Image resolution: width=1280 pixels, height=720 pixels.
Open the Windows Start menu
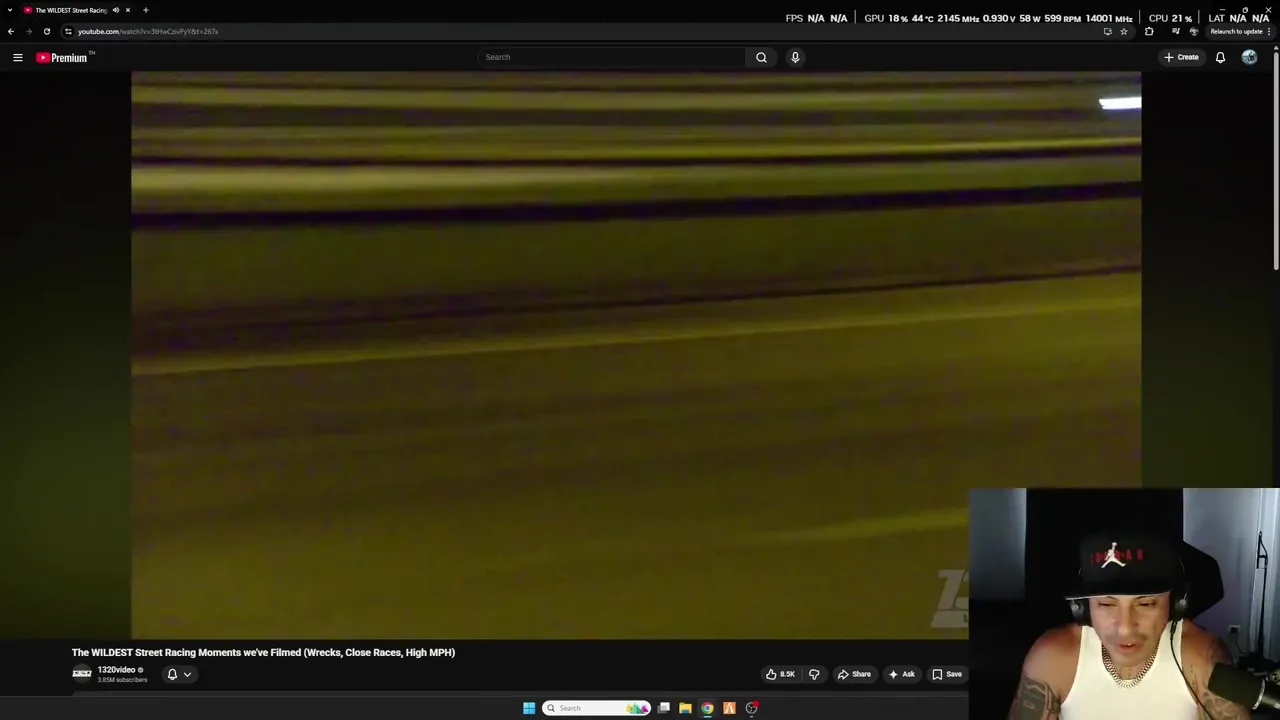pyautogui.click(x=529, y=708)
